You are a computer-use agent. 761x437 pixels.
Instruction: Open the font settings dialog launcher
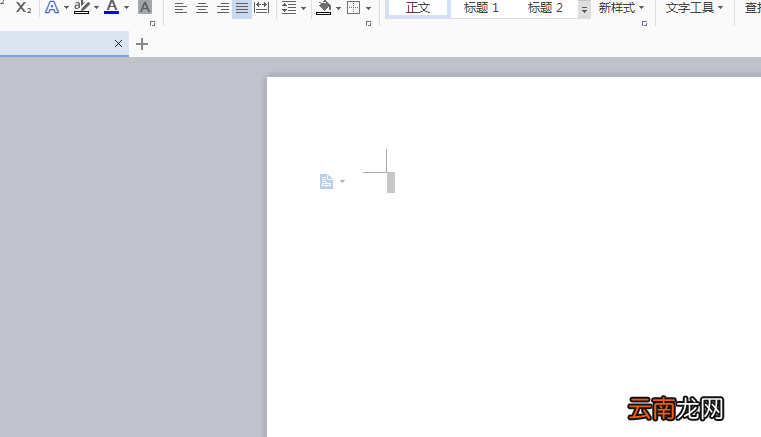point(152,23)
